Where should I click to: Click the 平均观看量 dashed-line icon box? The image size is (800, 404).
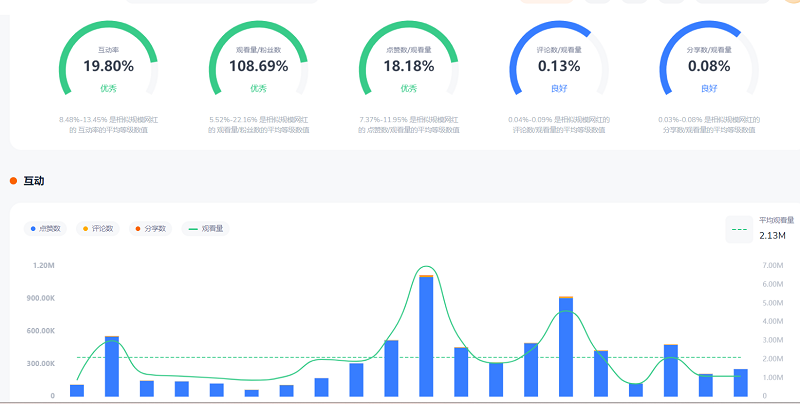[x=739, y=229]
